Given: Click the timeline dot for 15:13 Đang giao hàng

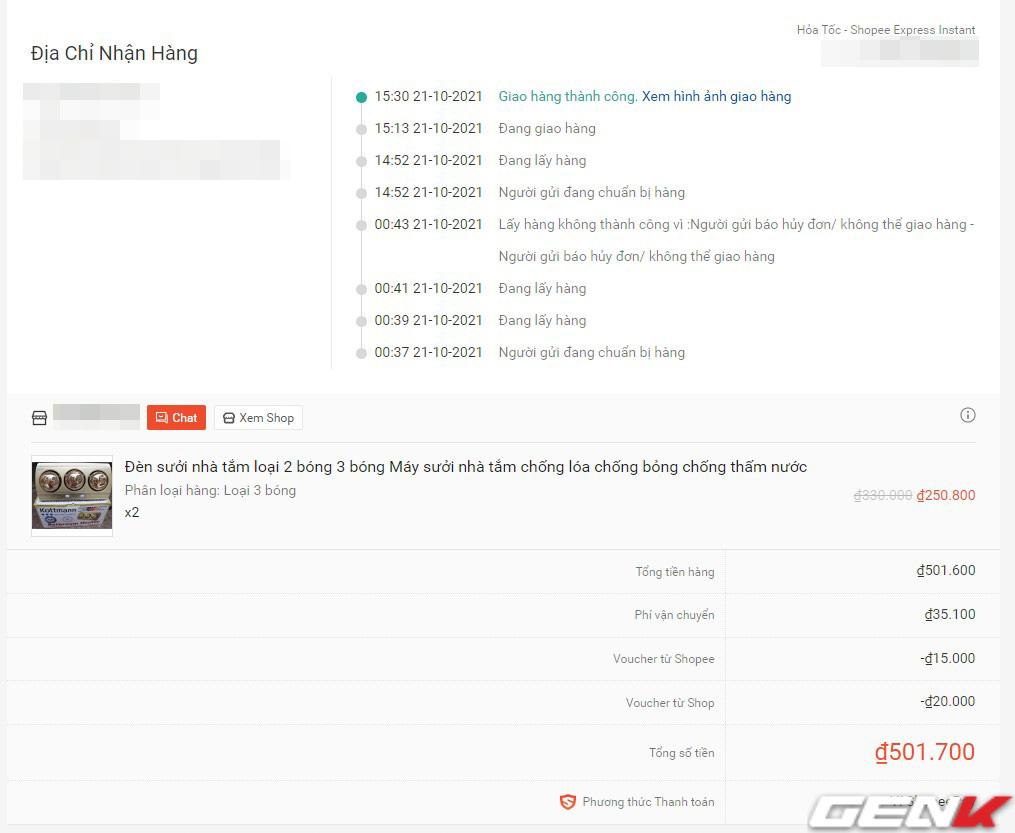Looking at the screenshot, I should pos(361,129).
